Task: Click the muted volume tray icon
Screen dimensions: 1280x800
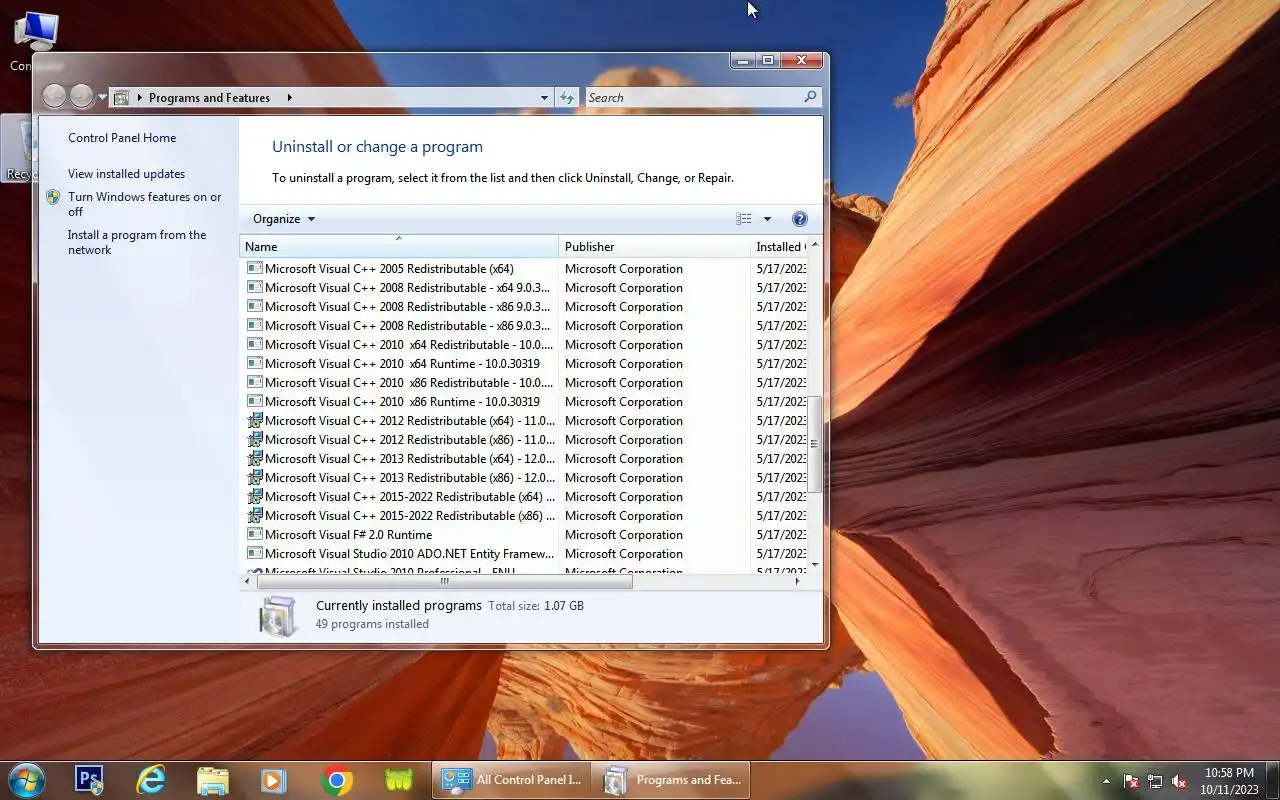Action: (x=1179, y=781)
